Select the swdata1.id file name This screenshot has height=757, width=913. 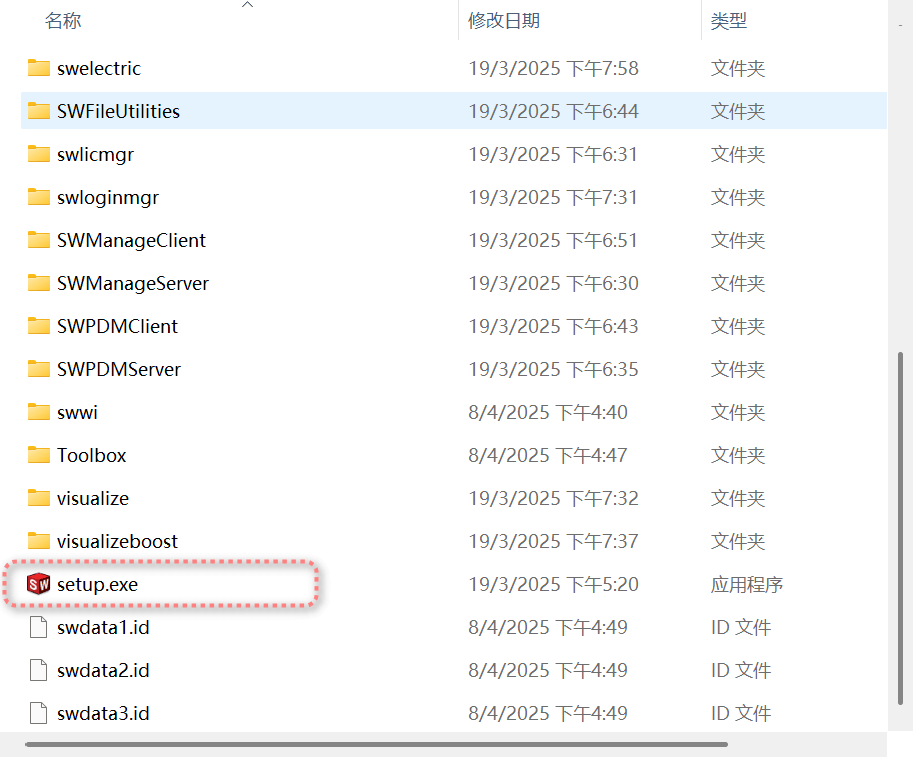click(x=103, y=627)
